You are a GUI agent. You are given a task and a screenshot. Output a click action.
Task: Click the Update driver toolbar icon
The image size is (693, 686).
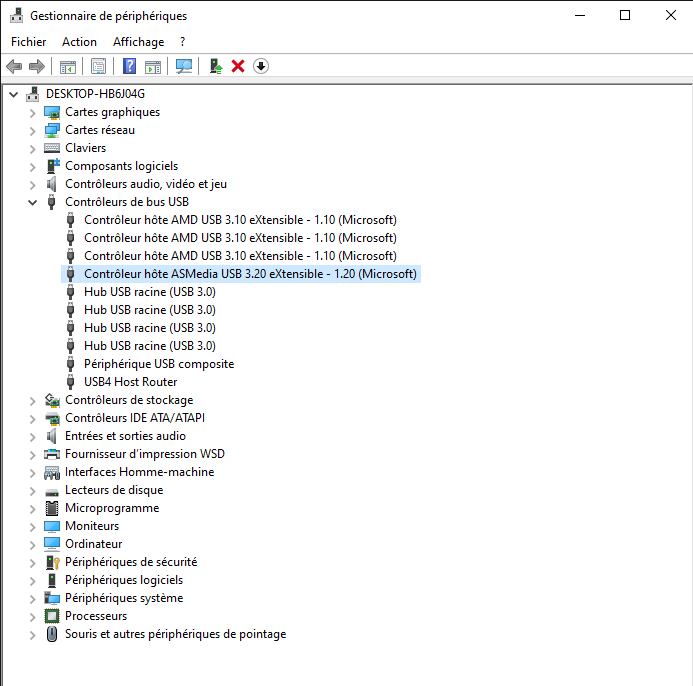216,67
